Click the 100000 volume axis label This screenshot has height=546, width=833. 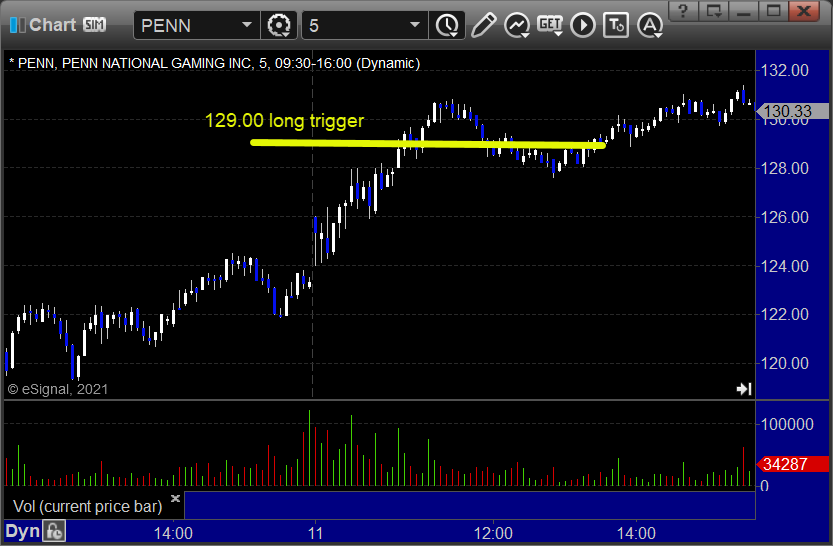click(x=787, y=424)
